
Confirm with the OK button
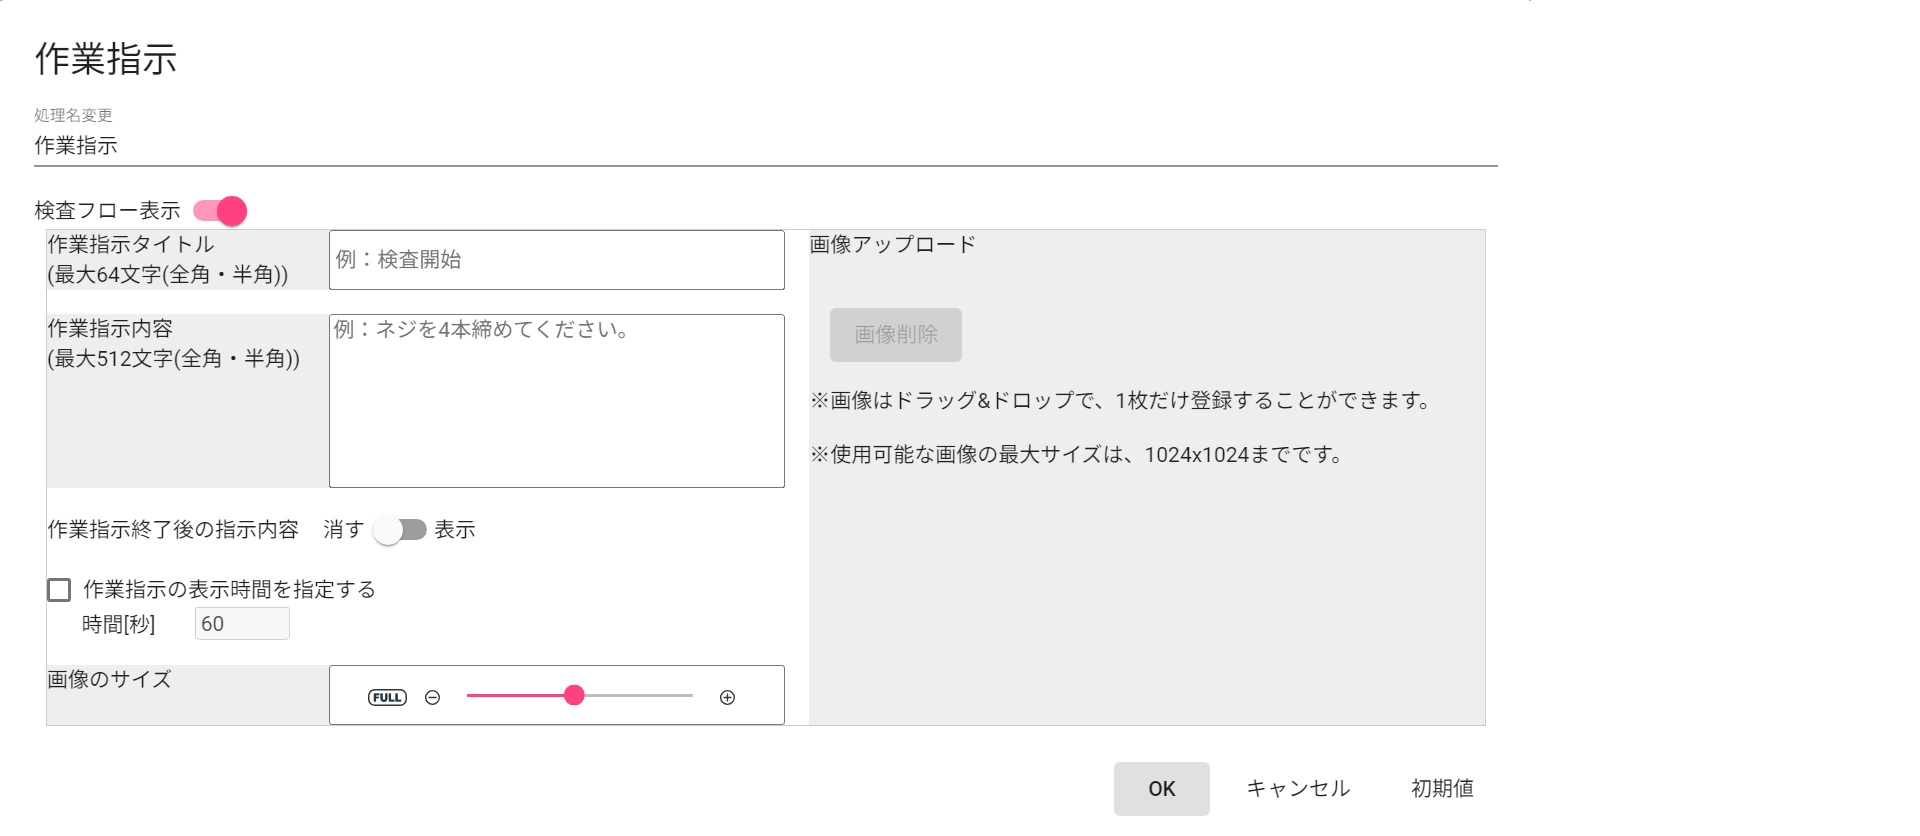(1161, 789)
